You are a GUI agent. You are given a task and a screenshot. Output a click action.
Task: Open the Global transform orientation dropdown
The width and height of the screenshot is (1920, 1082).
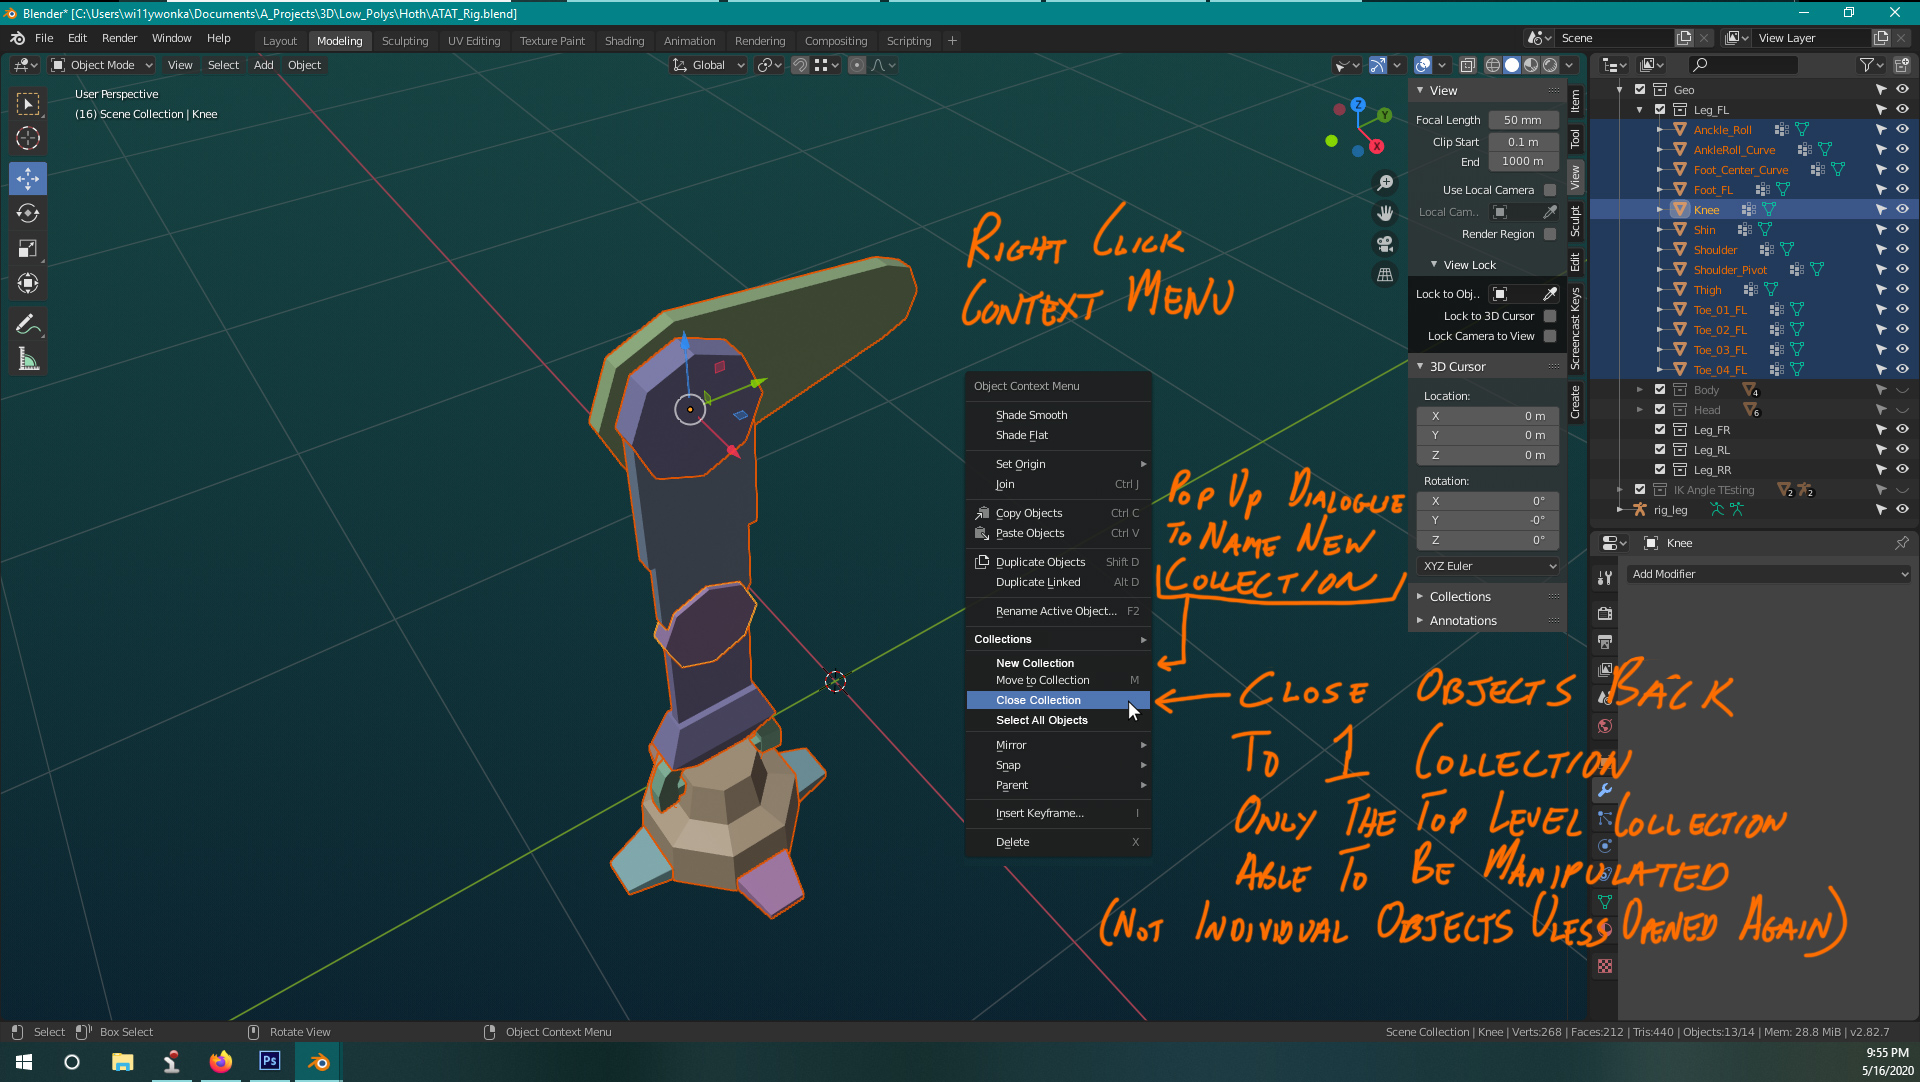point(709,65)
